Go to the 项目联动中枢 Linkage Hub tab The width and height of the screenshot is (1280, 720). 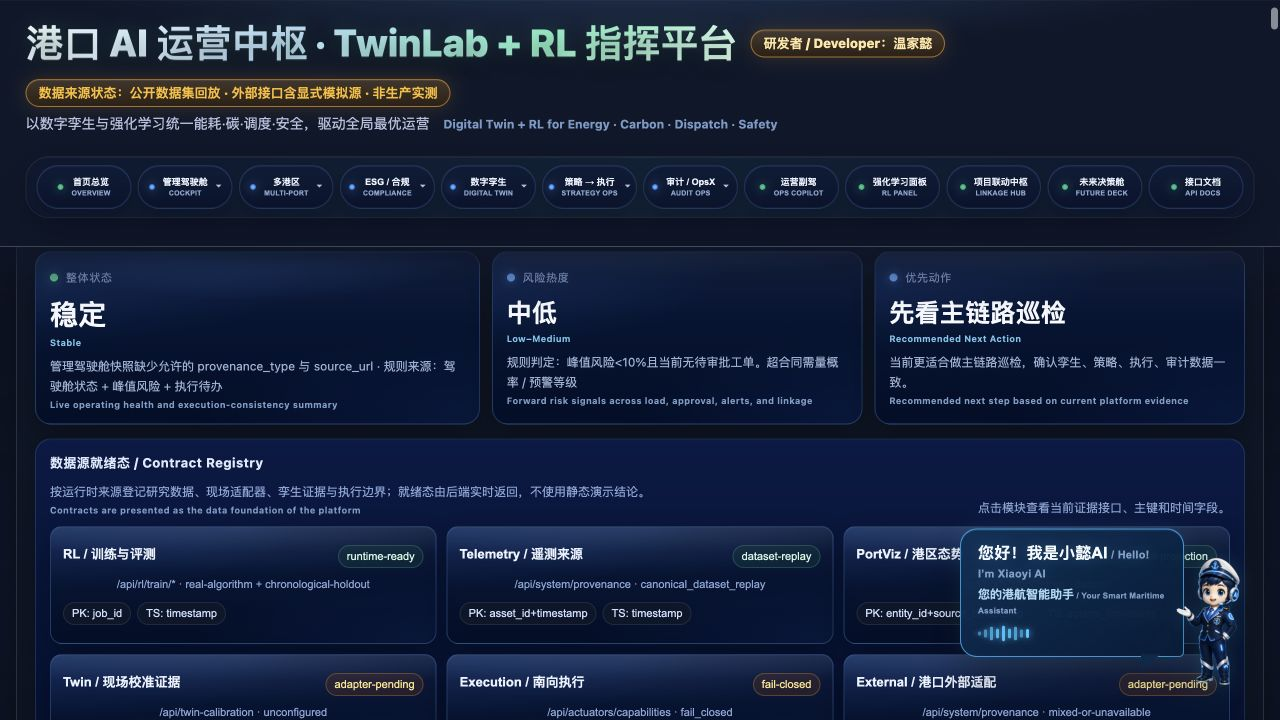993,187
